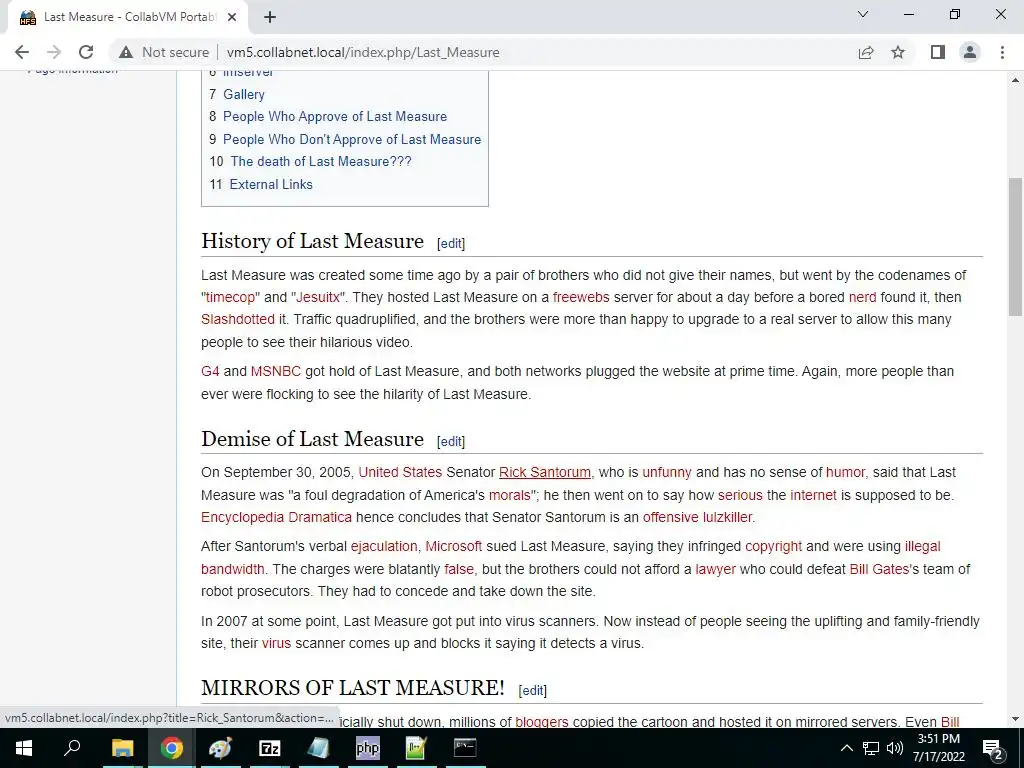
Task: Click the address bar URL
Action: pyautogui.click(x=363, y=52)
